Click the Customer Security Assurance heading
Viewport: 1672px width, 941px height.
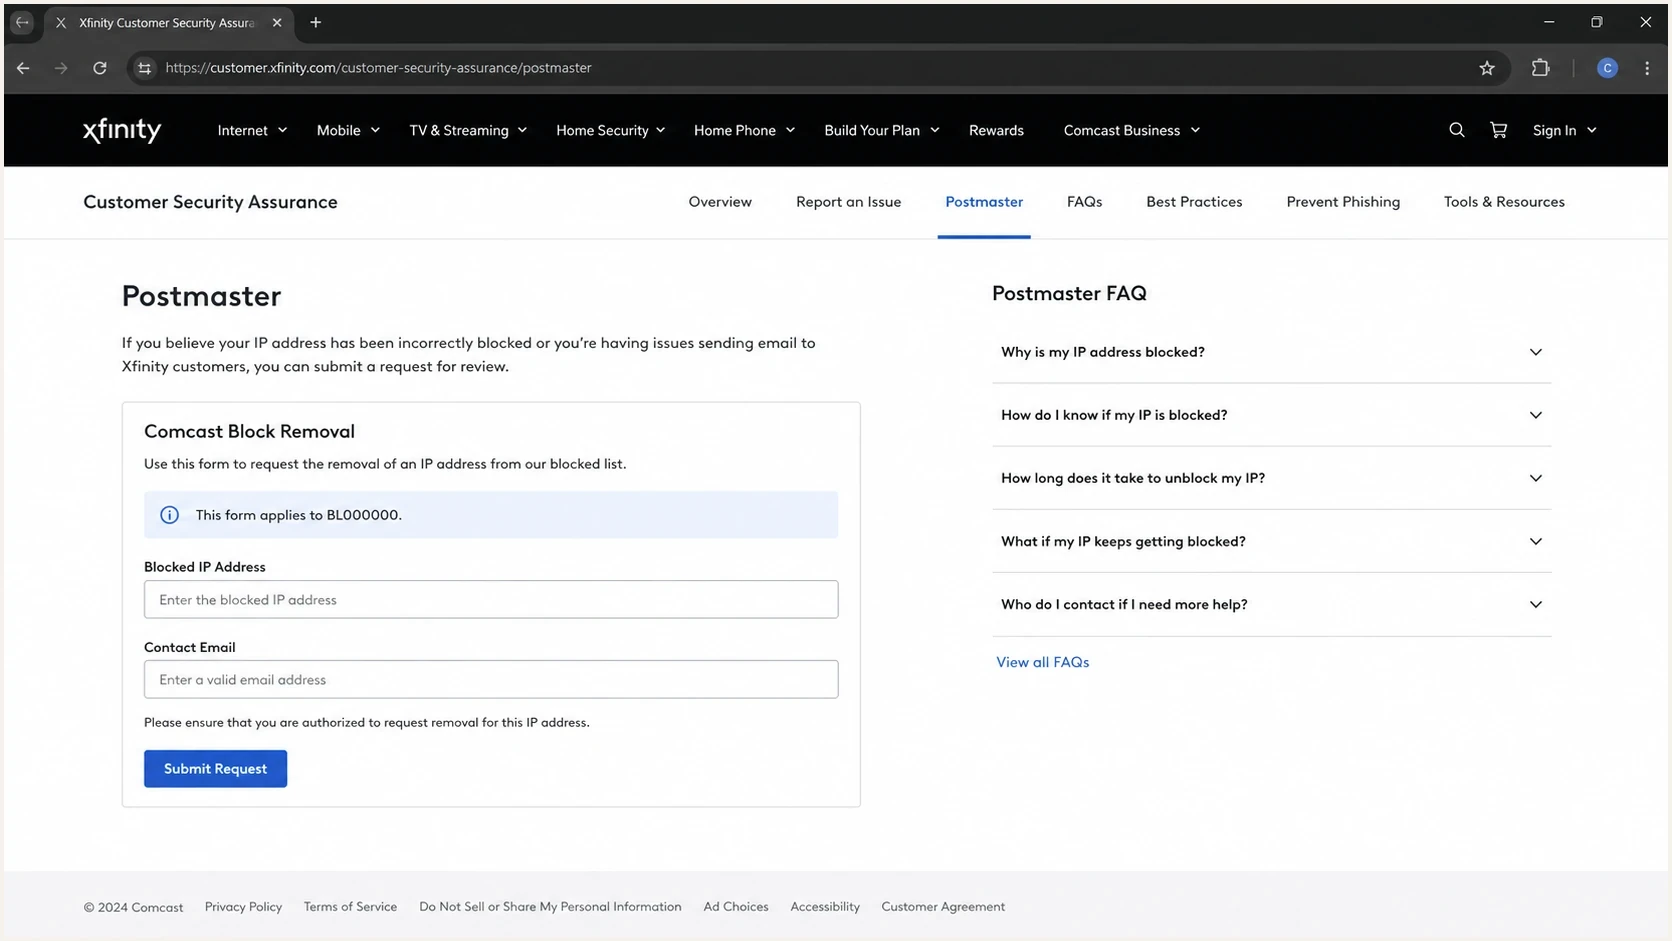[210, 202]
